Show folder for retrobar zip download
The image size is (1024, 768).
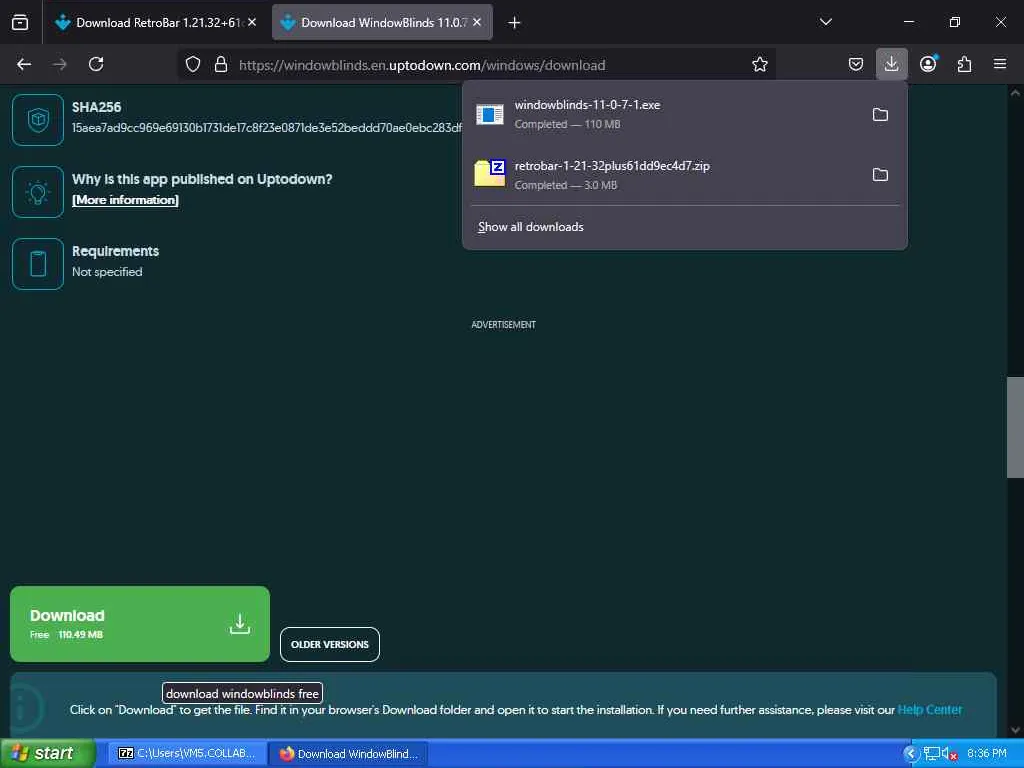[x=880, y=174]
